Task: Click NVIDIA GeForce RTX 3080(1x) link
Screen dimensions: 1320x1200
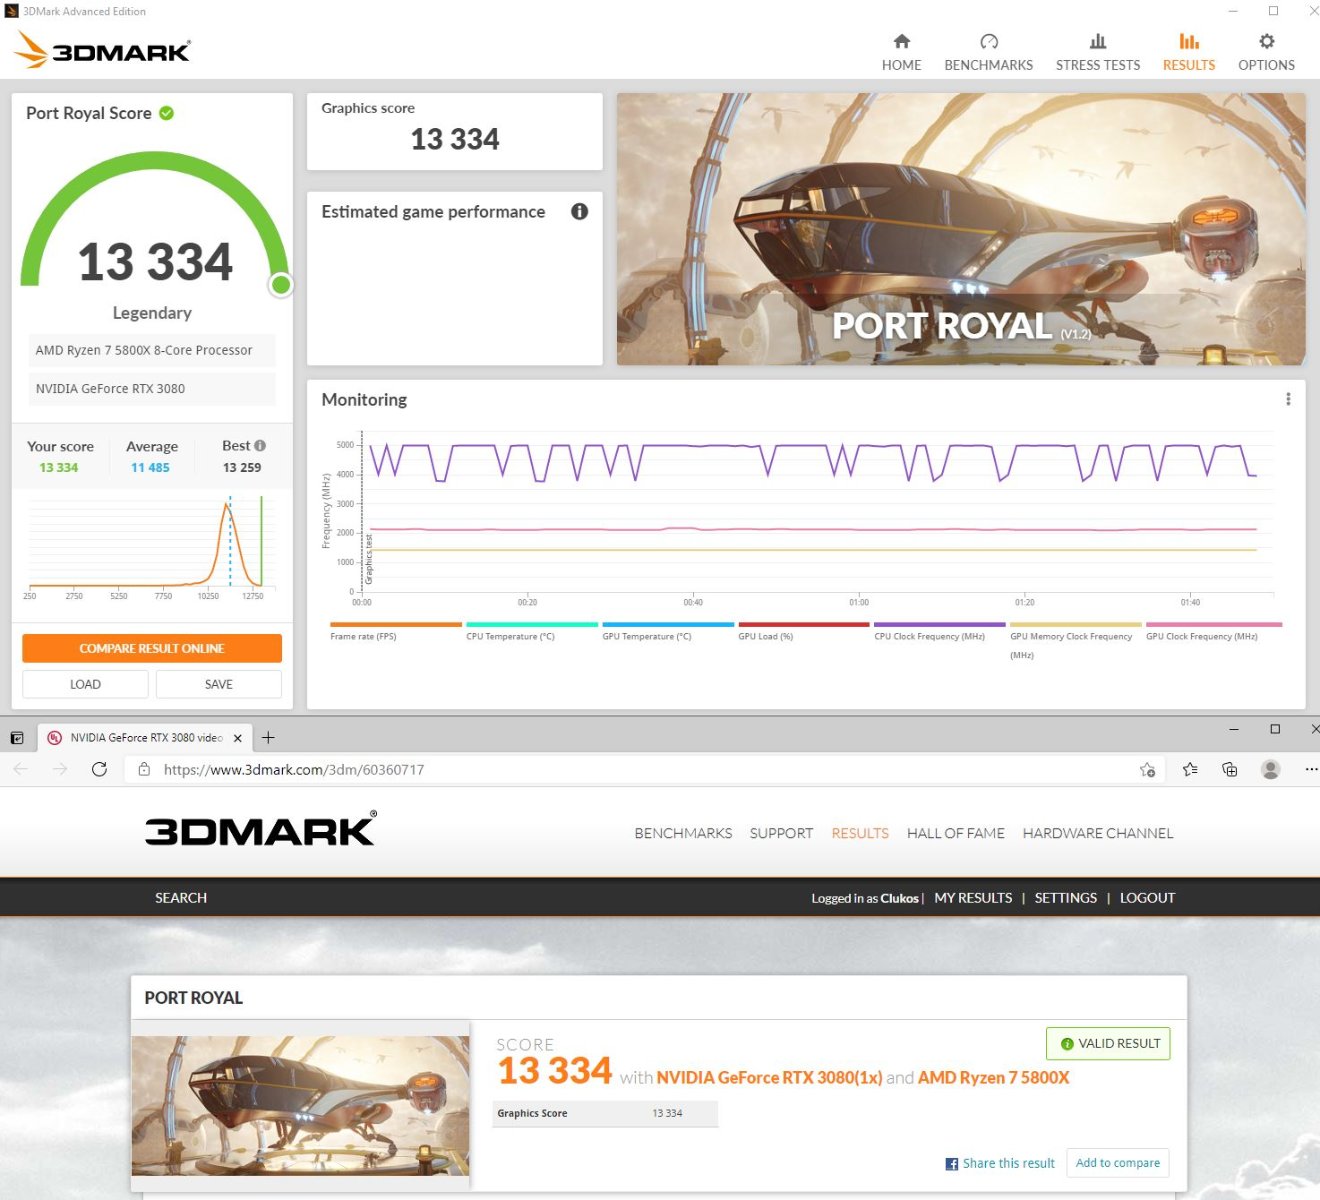Action: click(769, 1078)
